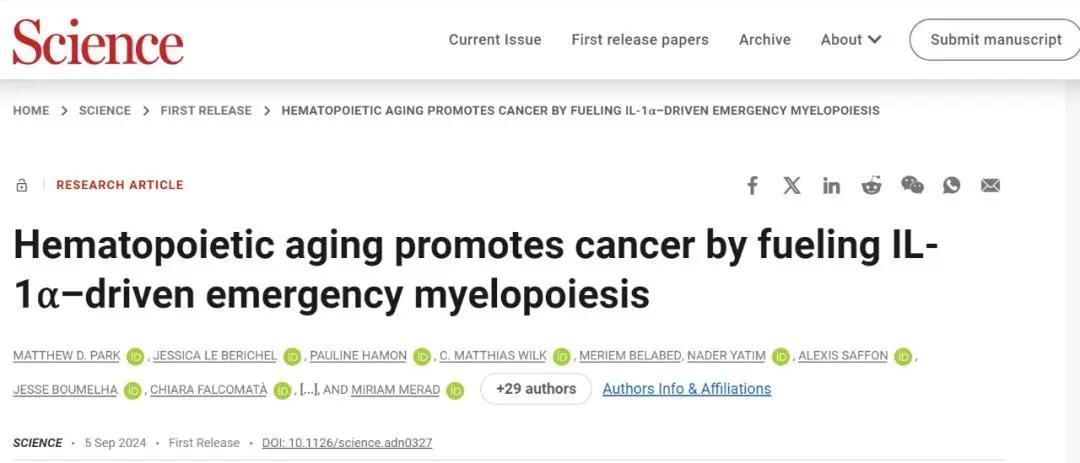Expand the +29 authors list
Image resolution: width=1080 pixels, height=463 pixels.
[x=536, y=389]
